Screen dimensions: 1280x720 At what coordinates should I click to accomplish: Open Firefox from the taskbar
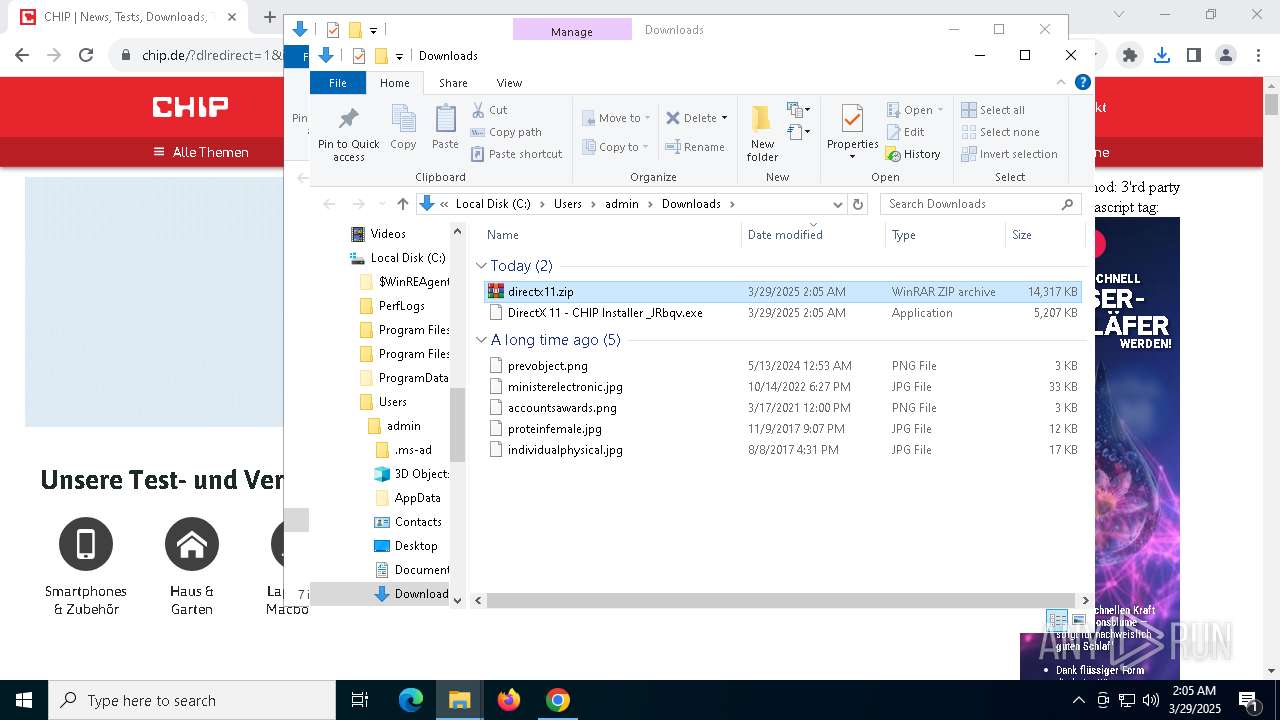509,700
